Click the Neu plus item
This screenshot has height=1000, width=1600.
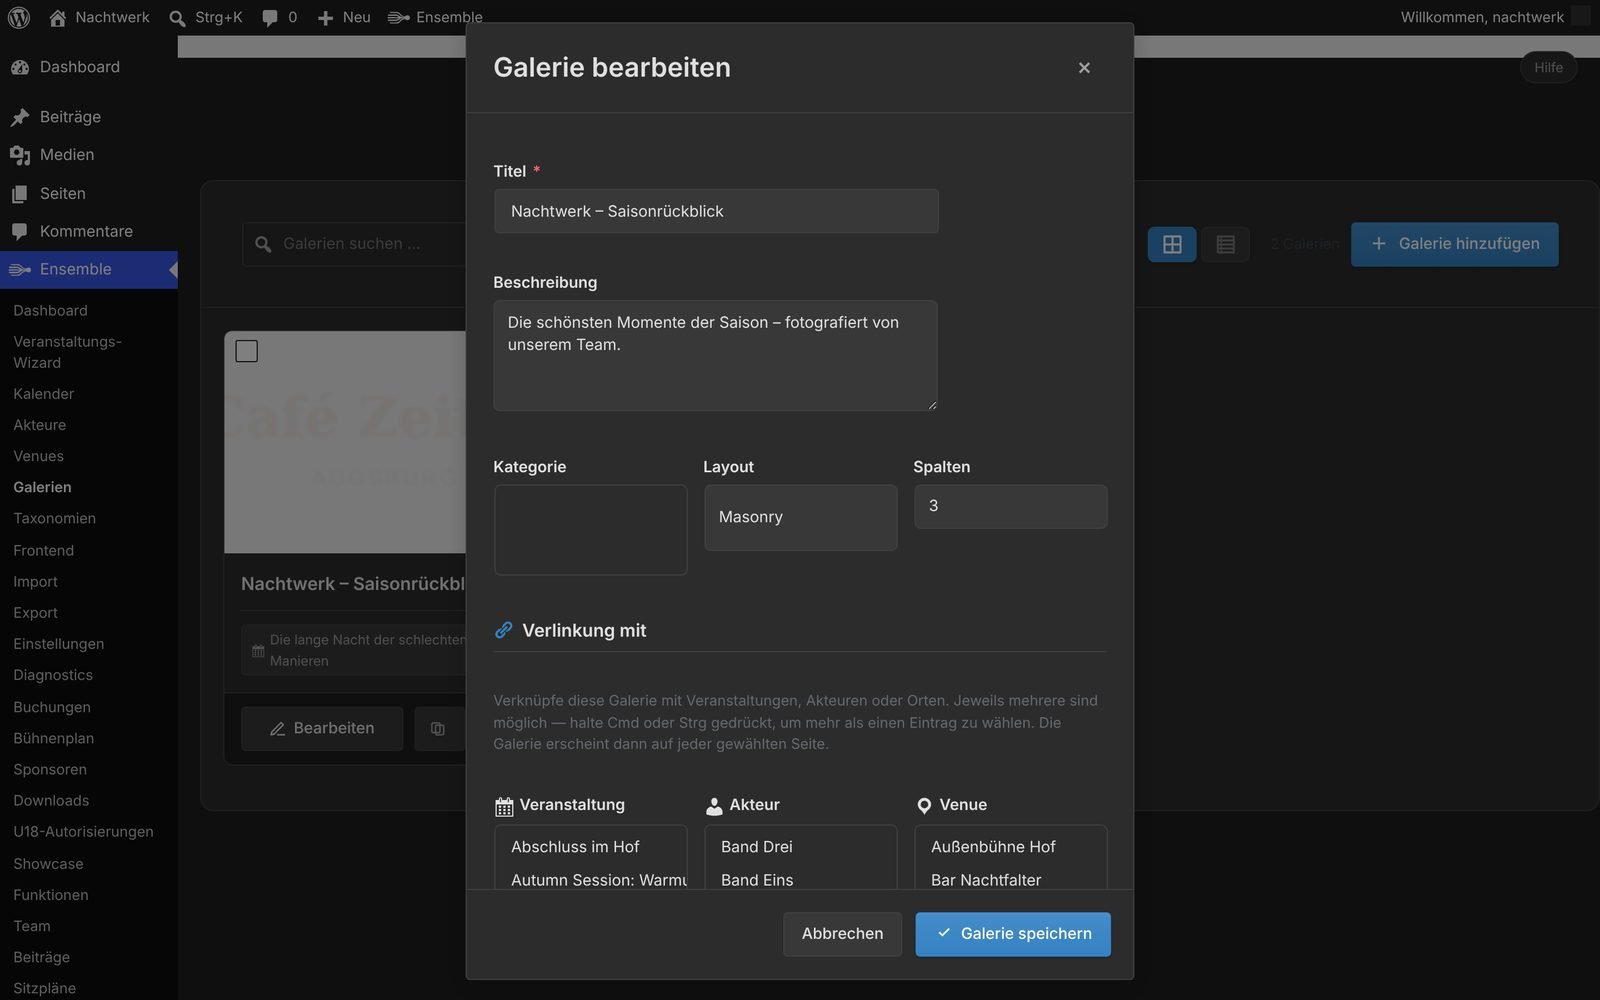pos(343,17)
